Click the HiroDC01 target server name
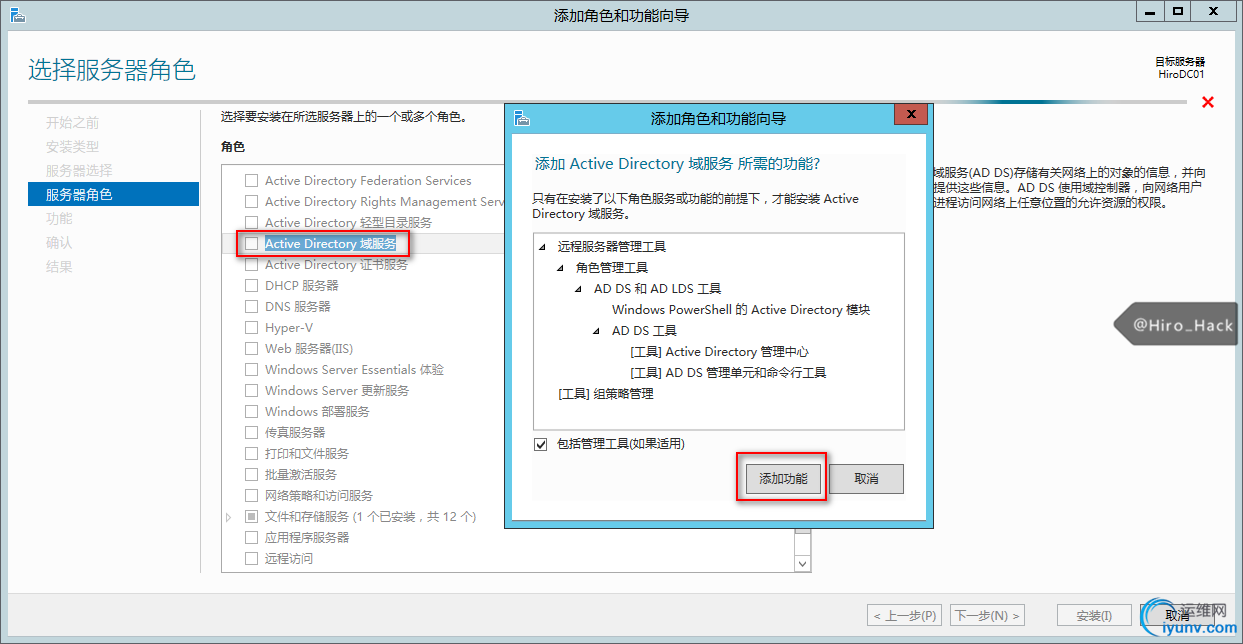The width and height of the screenshot is (1243, 644). (x=1181, y=74)
